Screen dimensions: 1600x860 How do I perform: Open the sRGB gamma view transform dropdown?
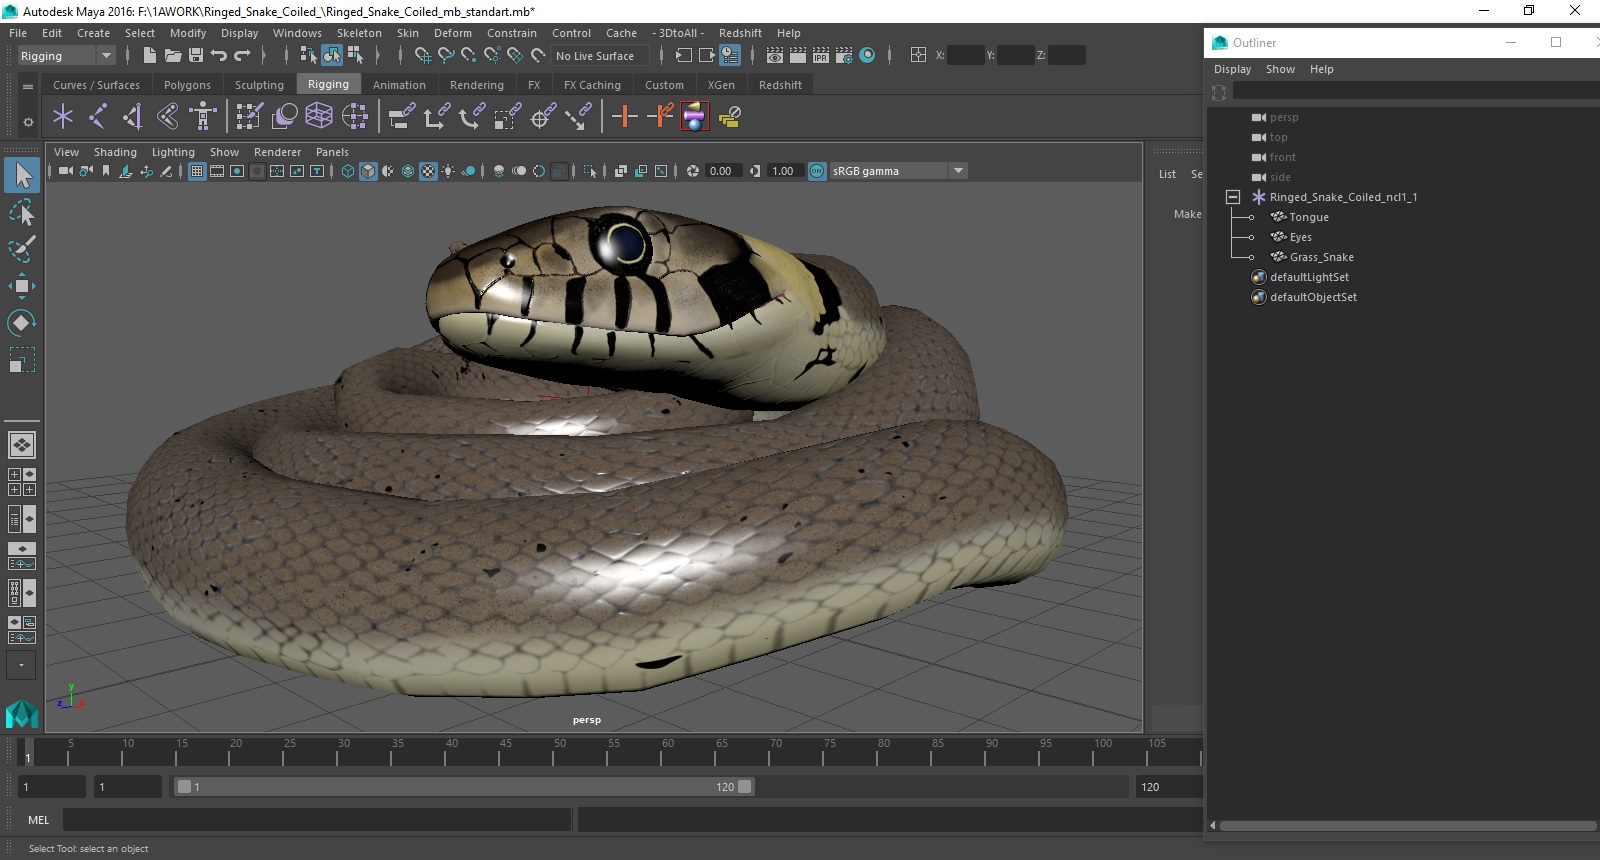[898, 171]
